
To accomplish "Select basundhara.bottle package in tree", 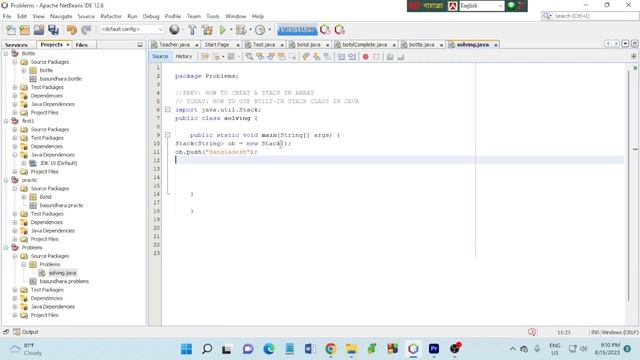I will [60, 79].
